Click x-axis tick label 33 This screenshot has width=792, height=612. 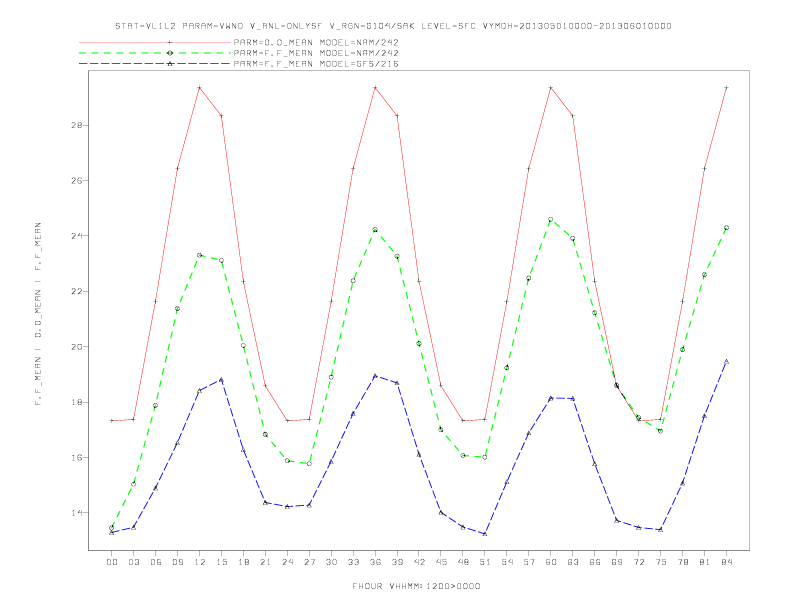coord(353,562)
